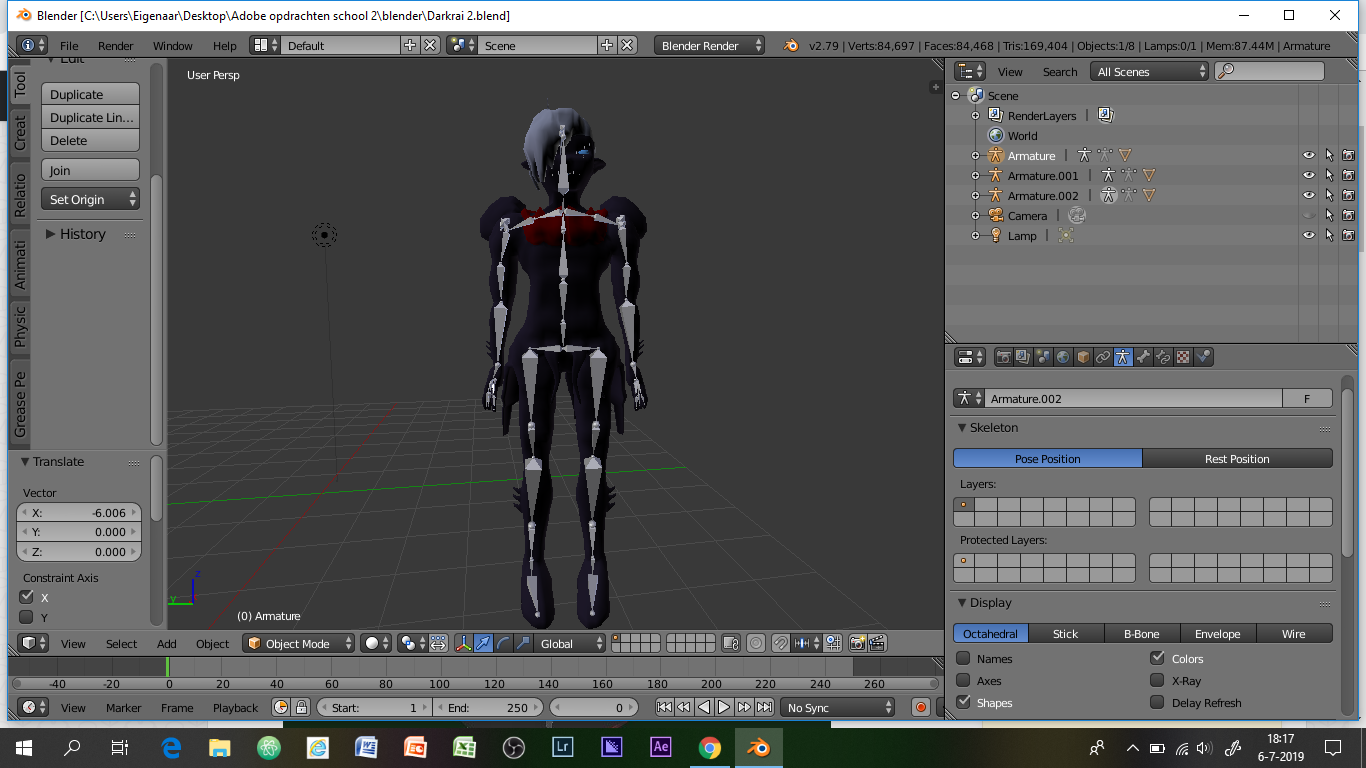Open the No Sync dropdown
The height and width of the screenshot is (768, 1366).
(838, 707)
